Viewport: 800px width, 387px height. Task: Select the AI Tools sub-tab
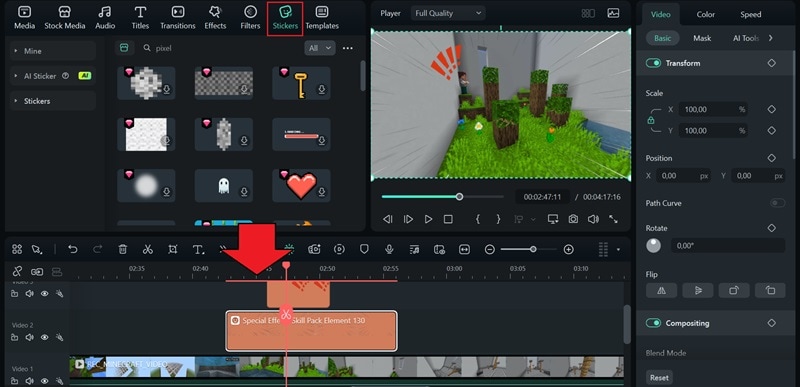click(x=745, y=38)
